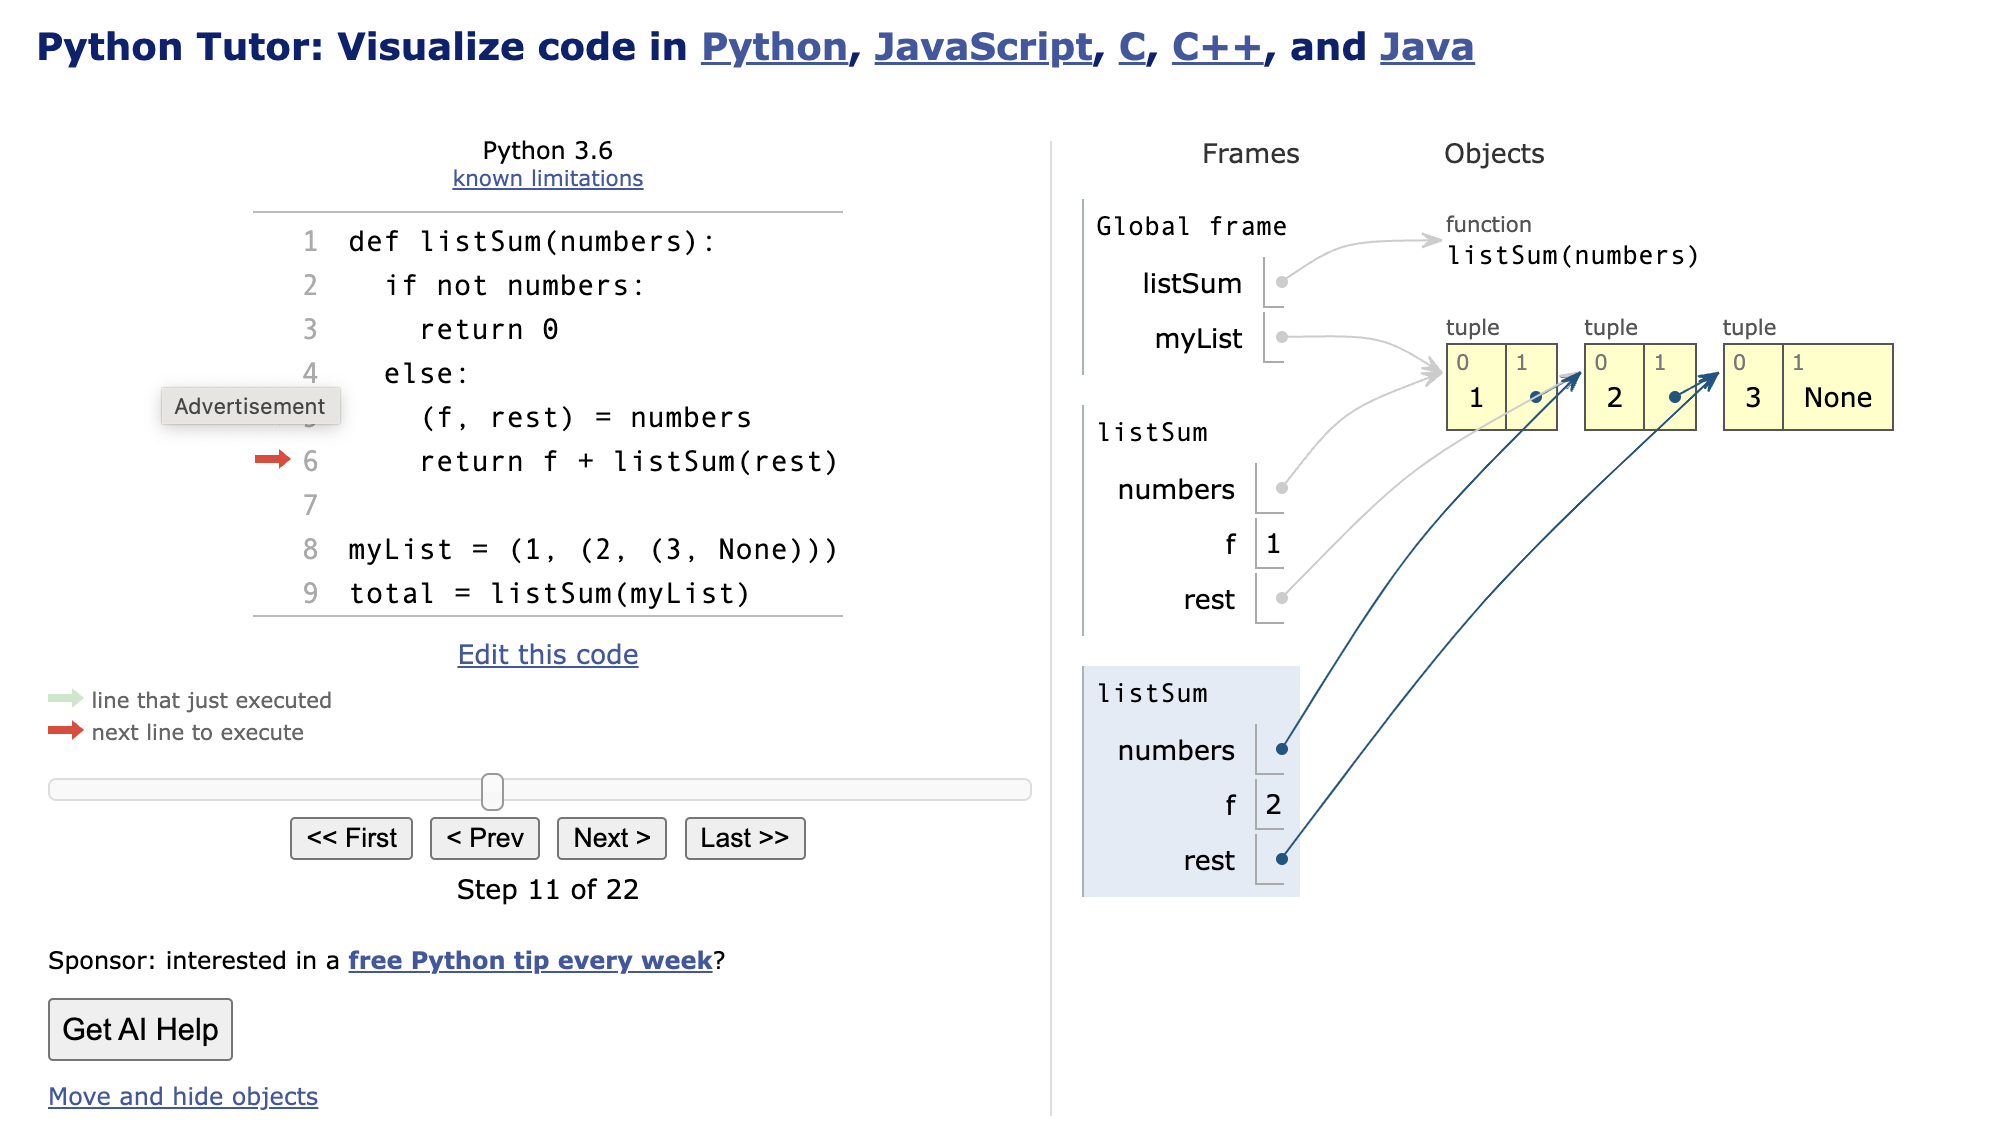Go back one step with < Prev
The image size is (2012, 1138).
point(485,838)
